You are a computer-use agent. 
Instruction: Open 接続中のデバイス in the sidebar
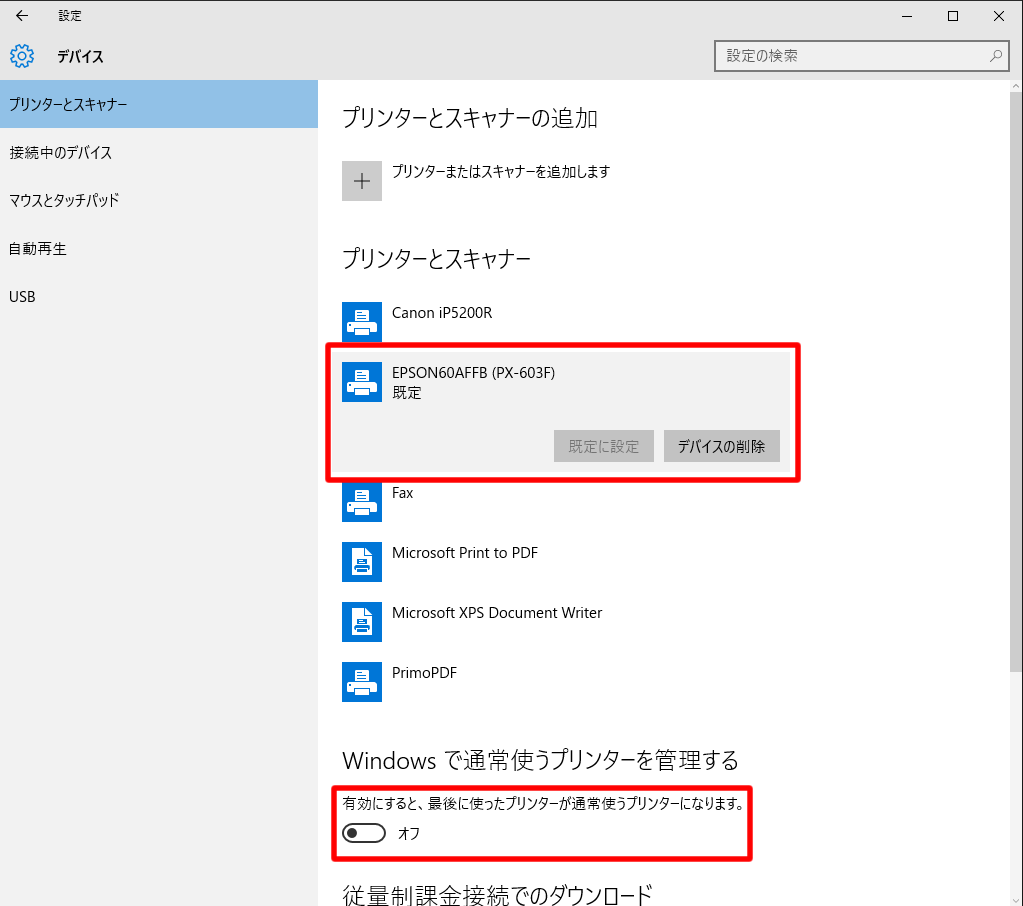pos(159,153)
